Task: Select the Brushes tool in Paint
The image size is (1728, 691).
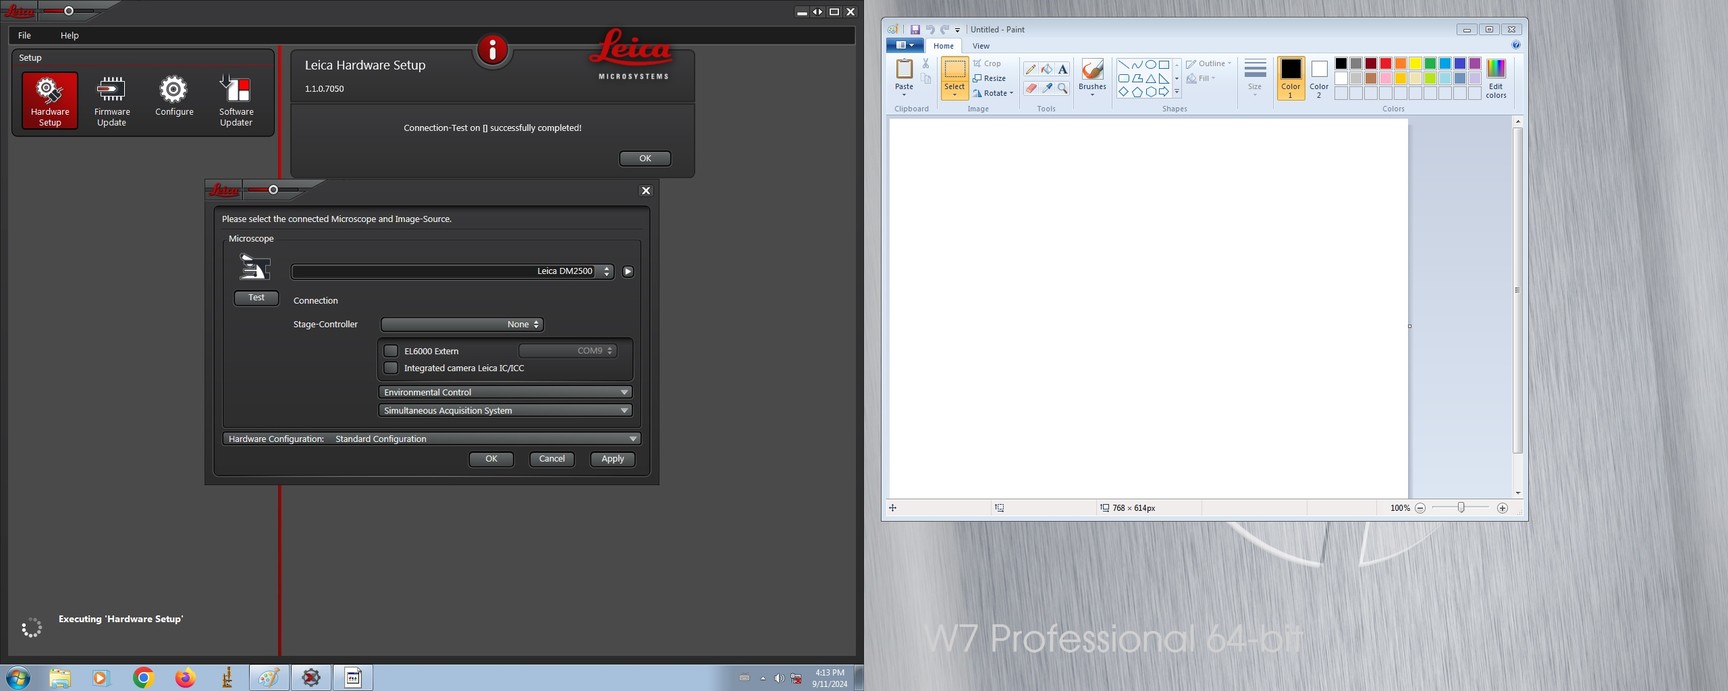Action: [x=1092, y=75]
